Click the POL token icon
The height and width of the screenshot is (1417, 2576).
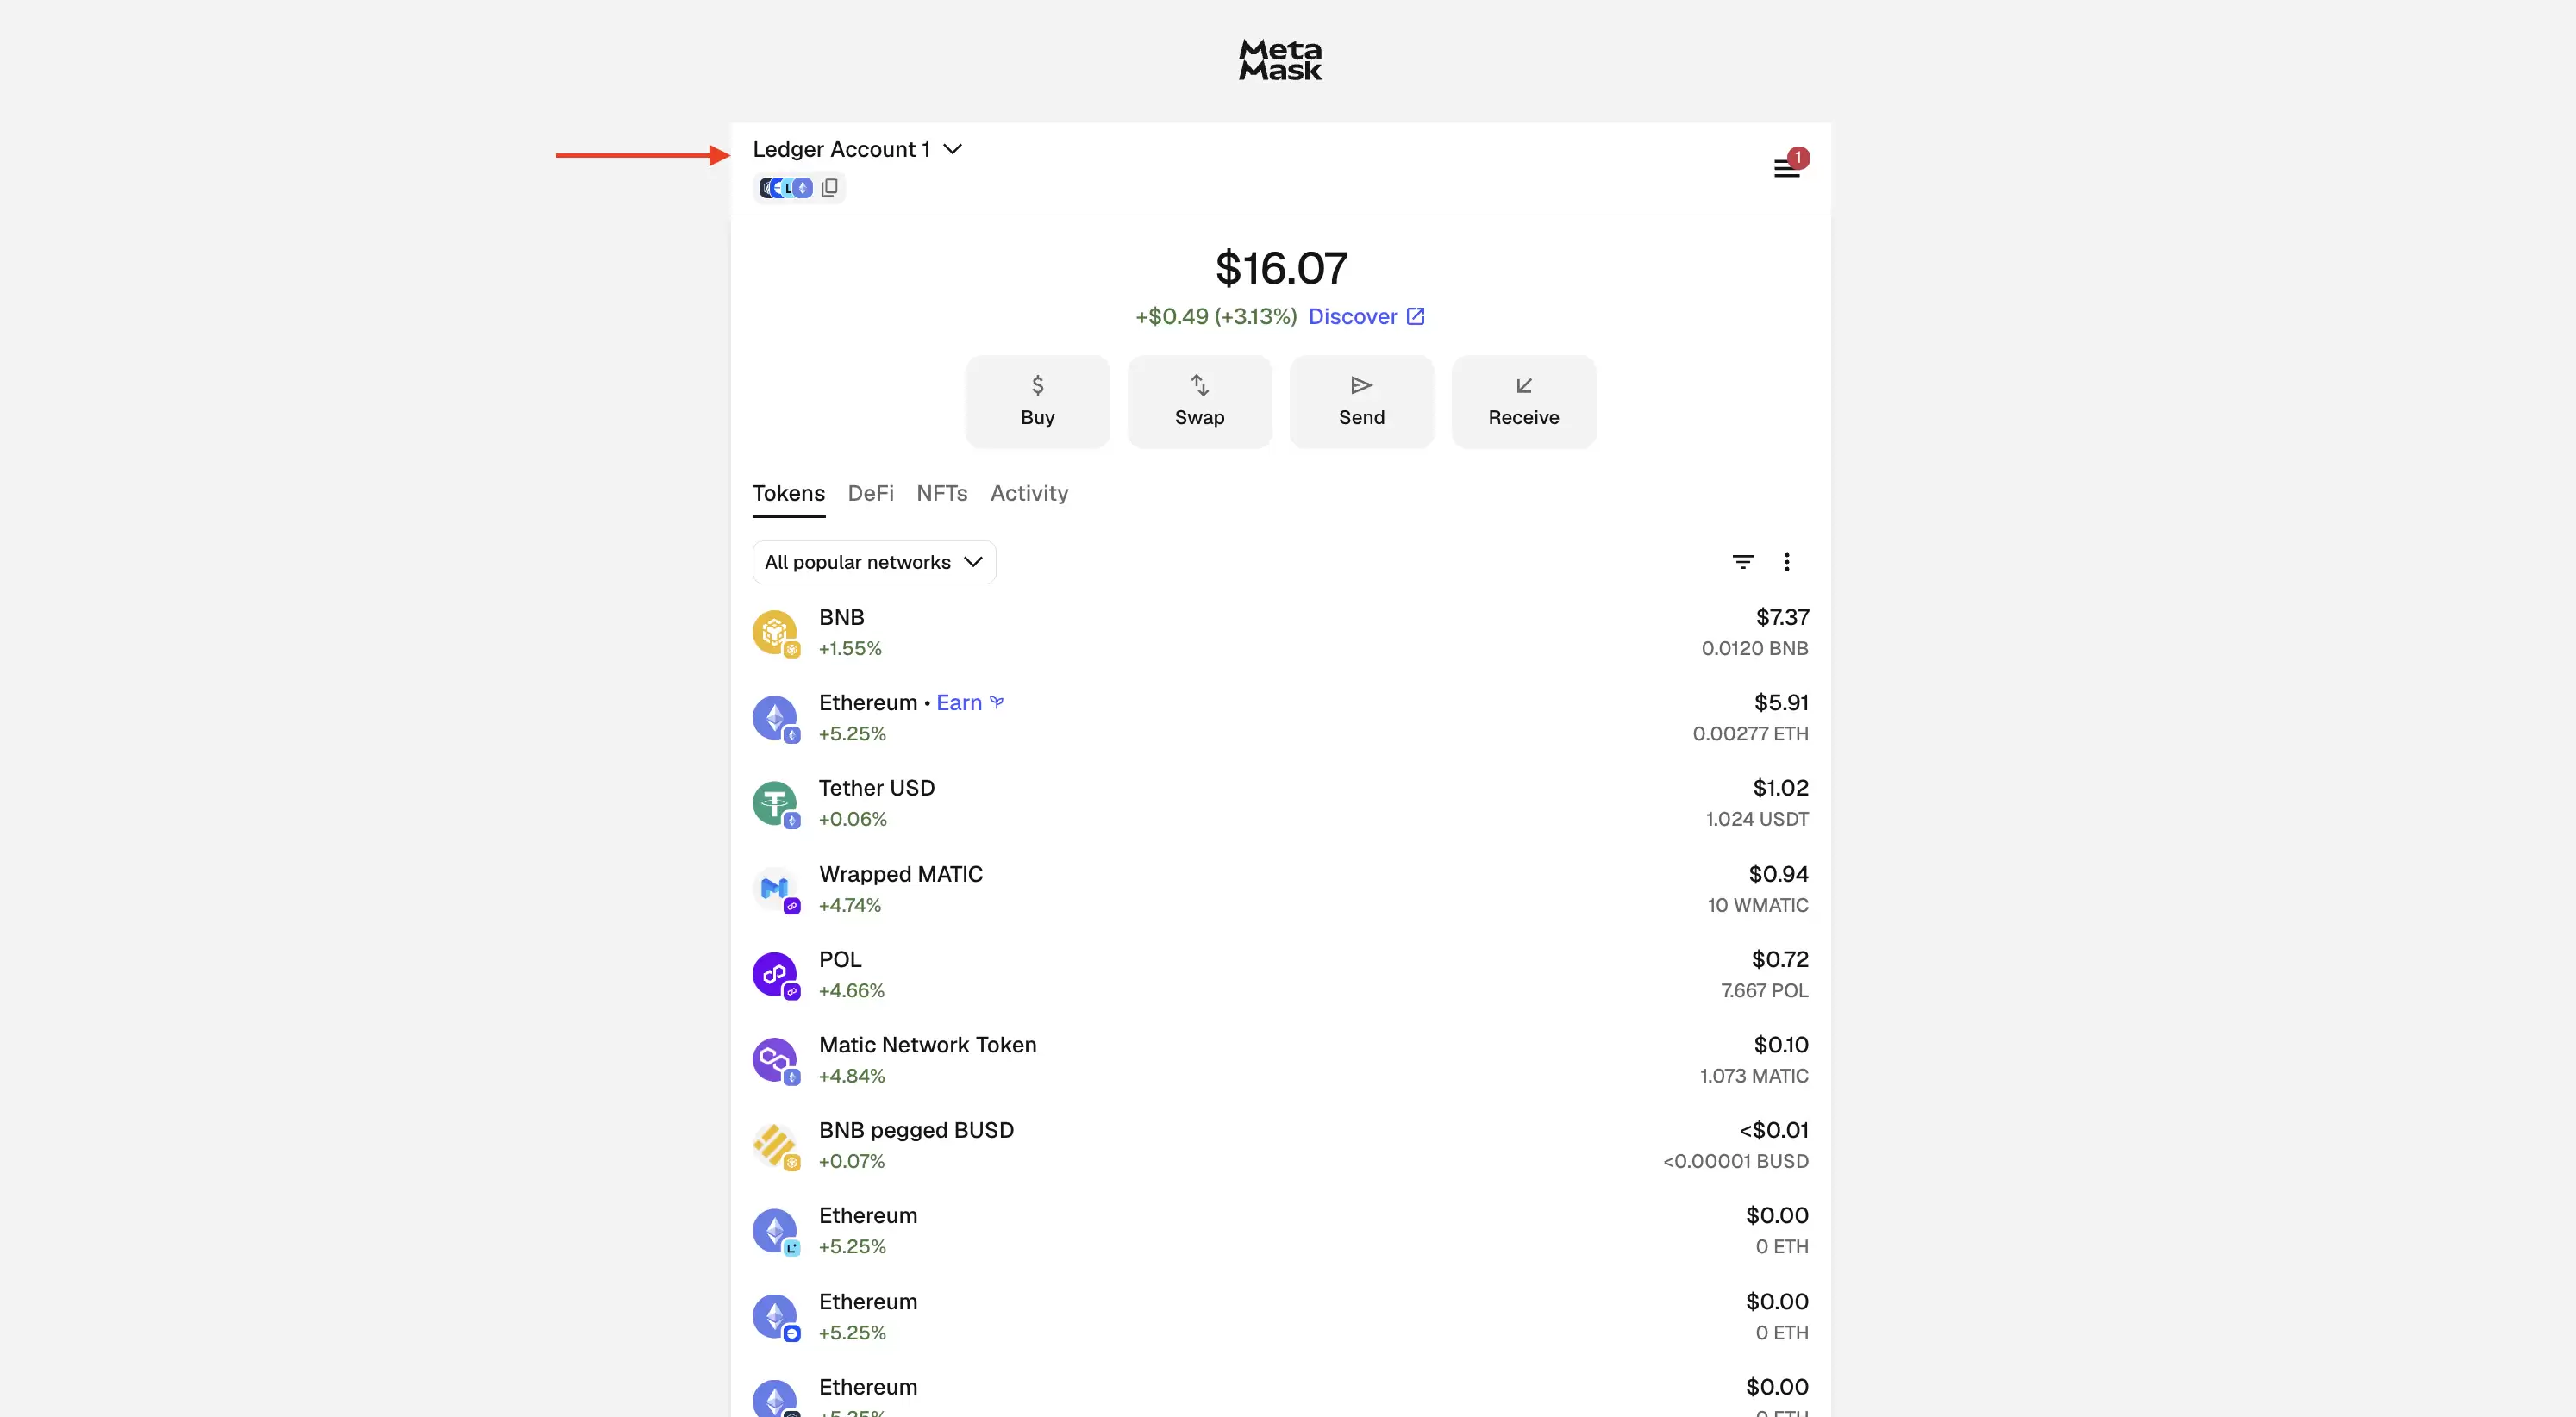[775, 975]
